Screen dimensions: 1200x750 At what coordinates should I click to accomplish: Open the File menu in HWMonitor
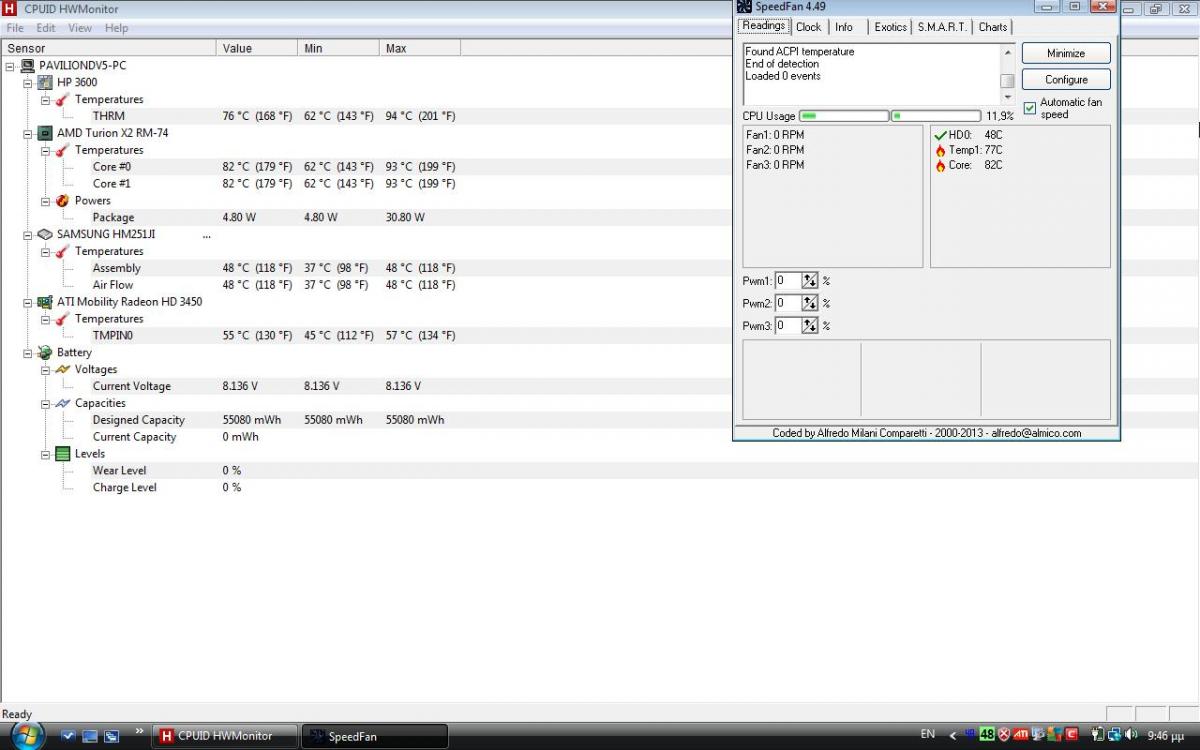coord(15,28)
